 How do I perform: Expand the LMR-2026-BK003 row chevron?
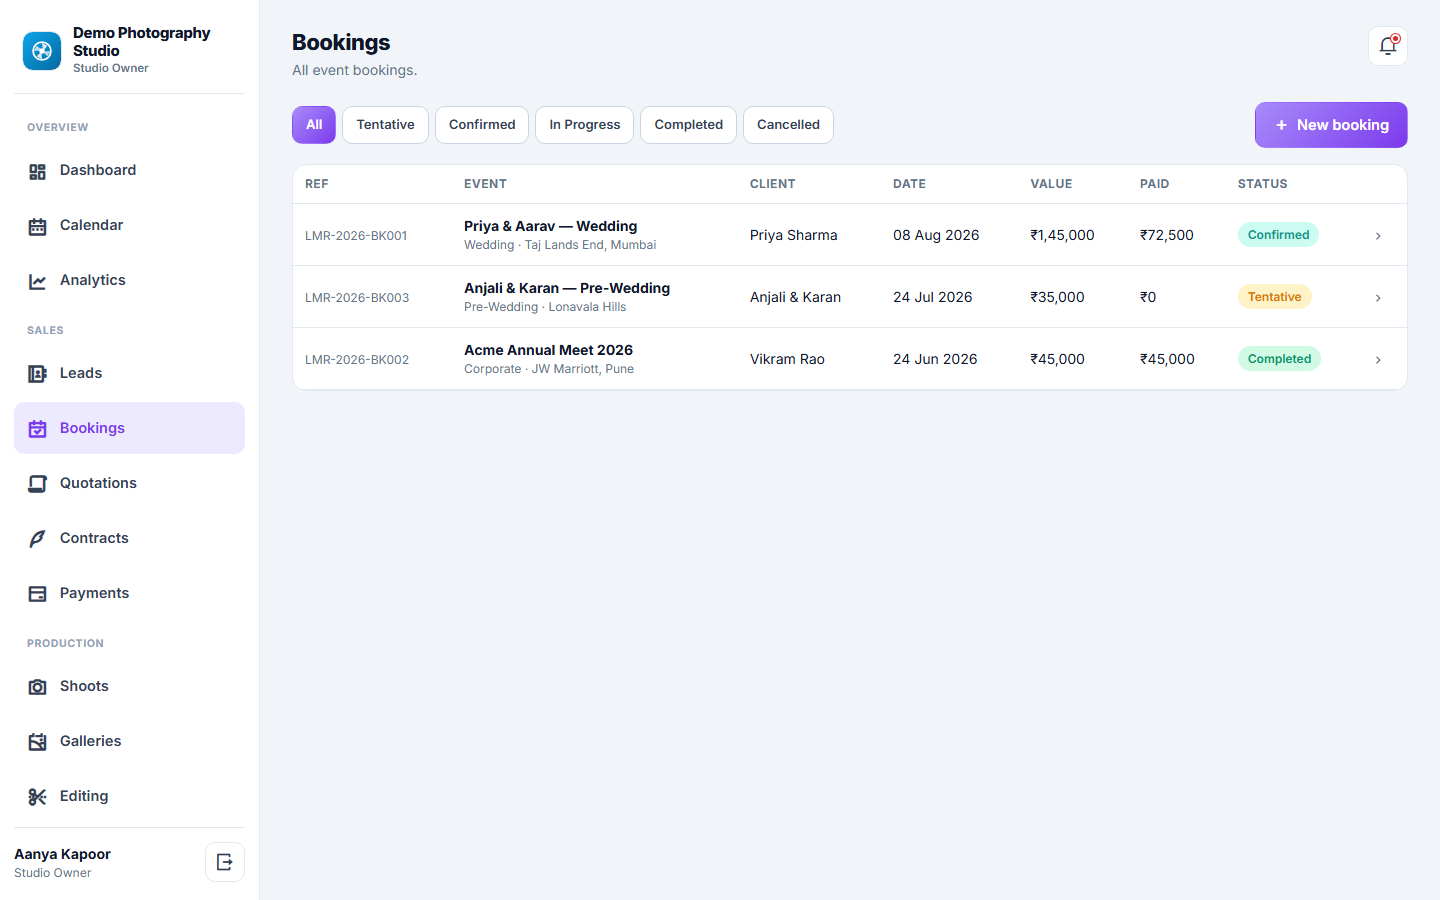(1378, 298)
